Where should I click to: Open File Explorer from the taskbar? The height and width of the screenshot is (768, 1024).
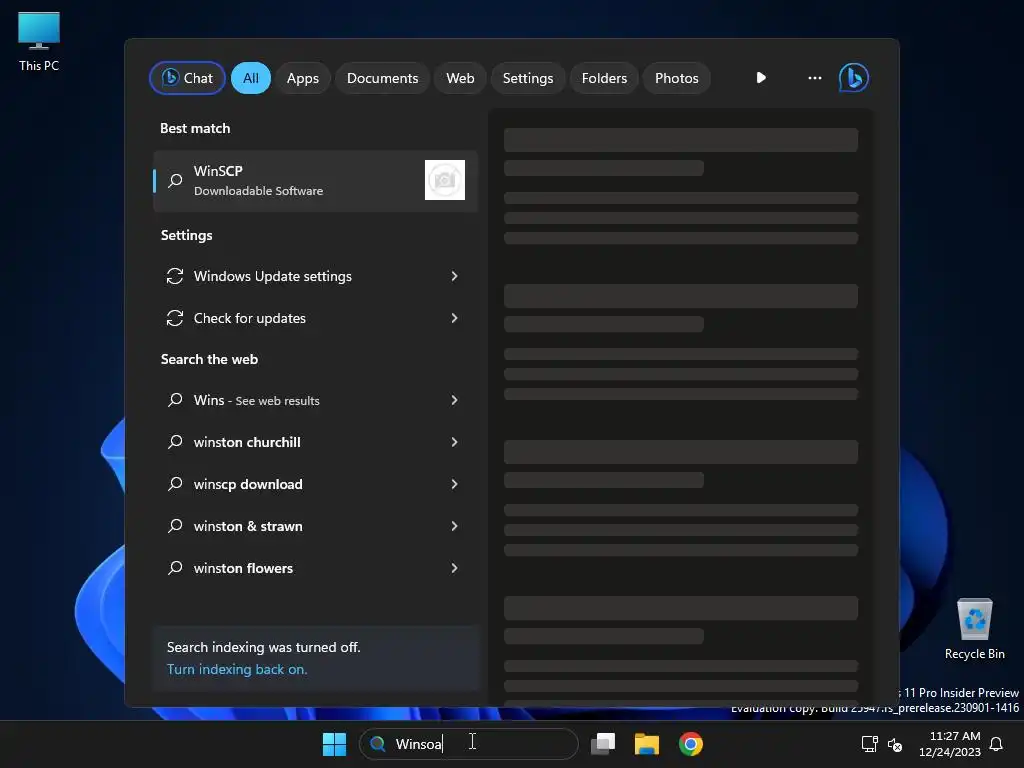[x=647, y=744]
